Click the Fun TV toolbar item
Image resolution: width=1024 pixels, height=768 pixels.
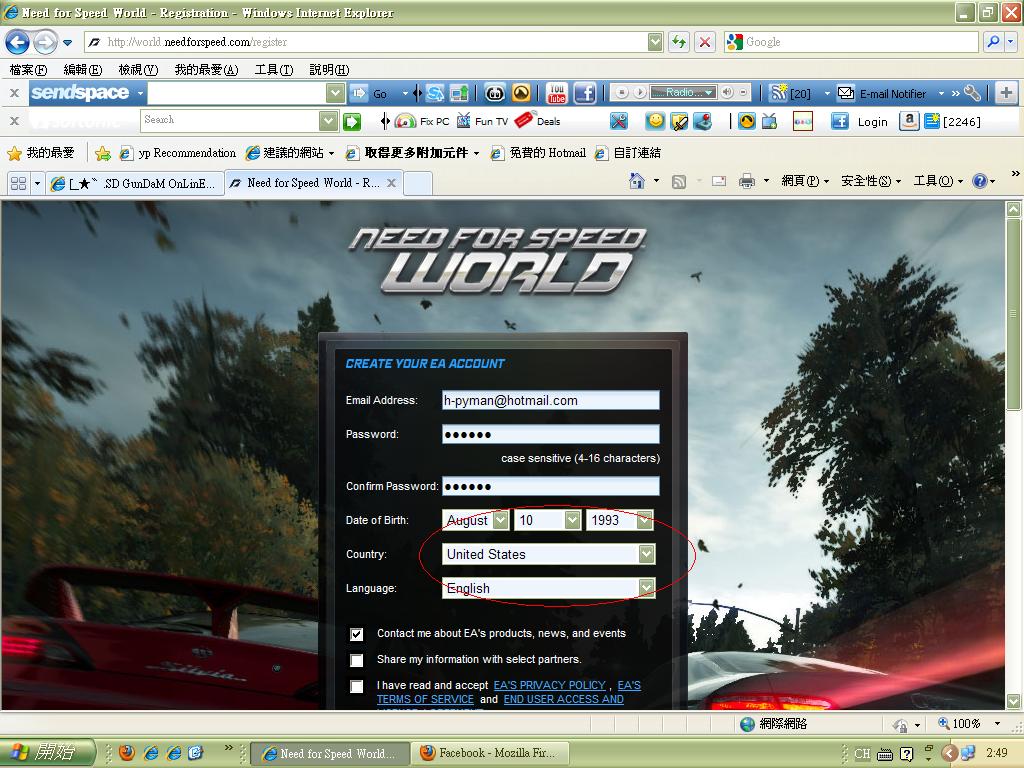click(x=483, y=121)
